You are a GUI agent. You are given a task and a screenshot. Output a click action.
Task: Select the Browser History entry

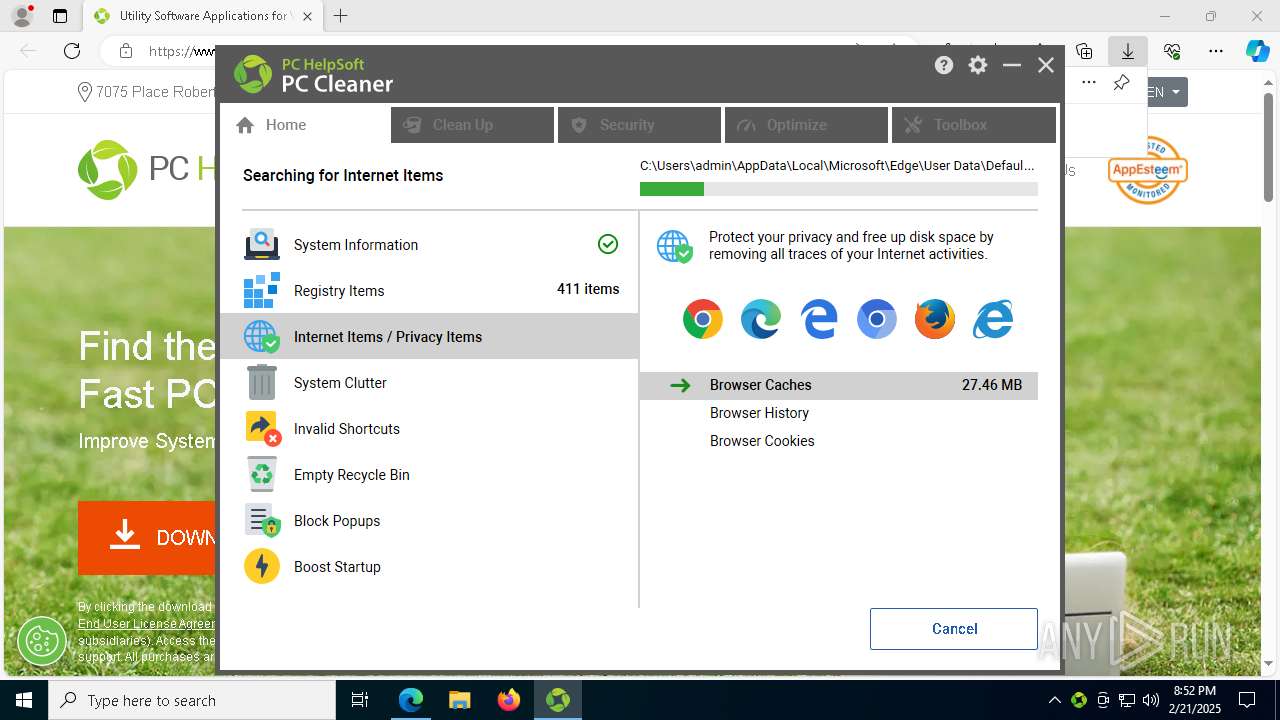point(759,413)
